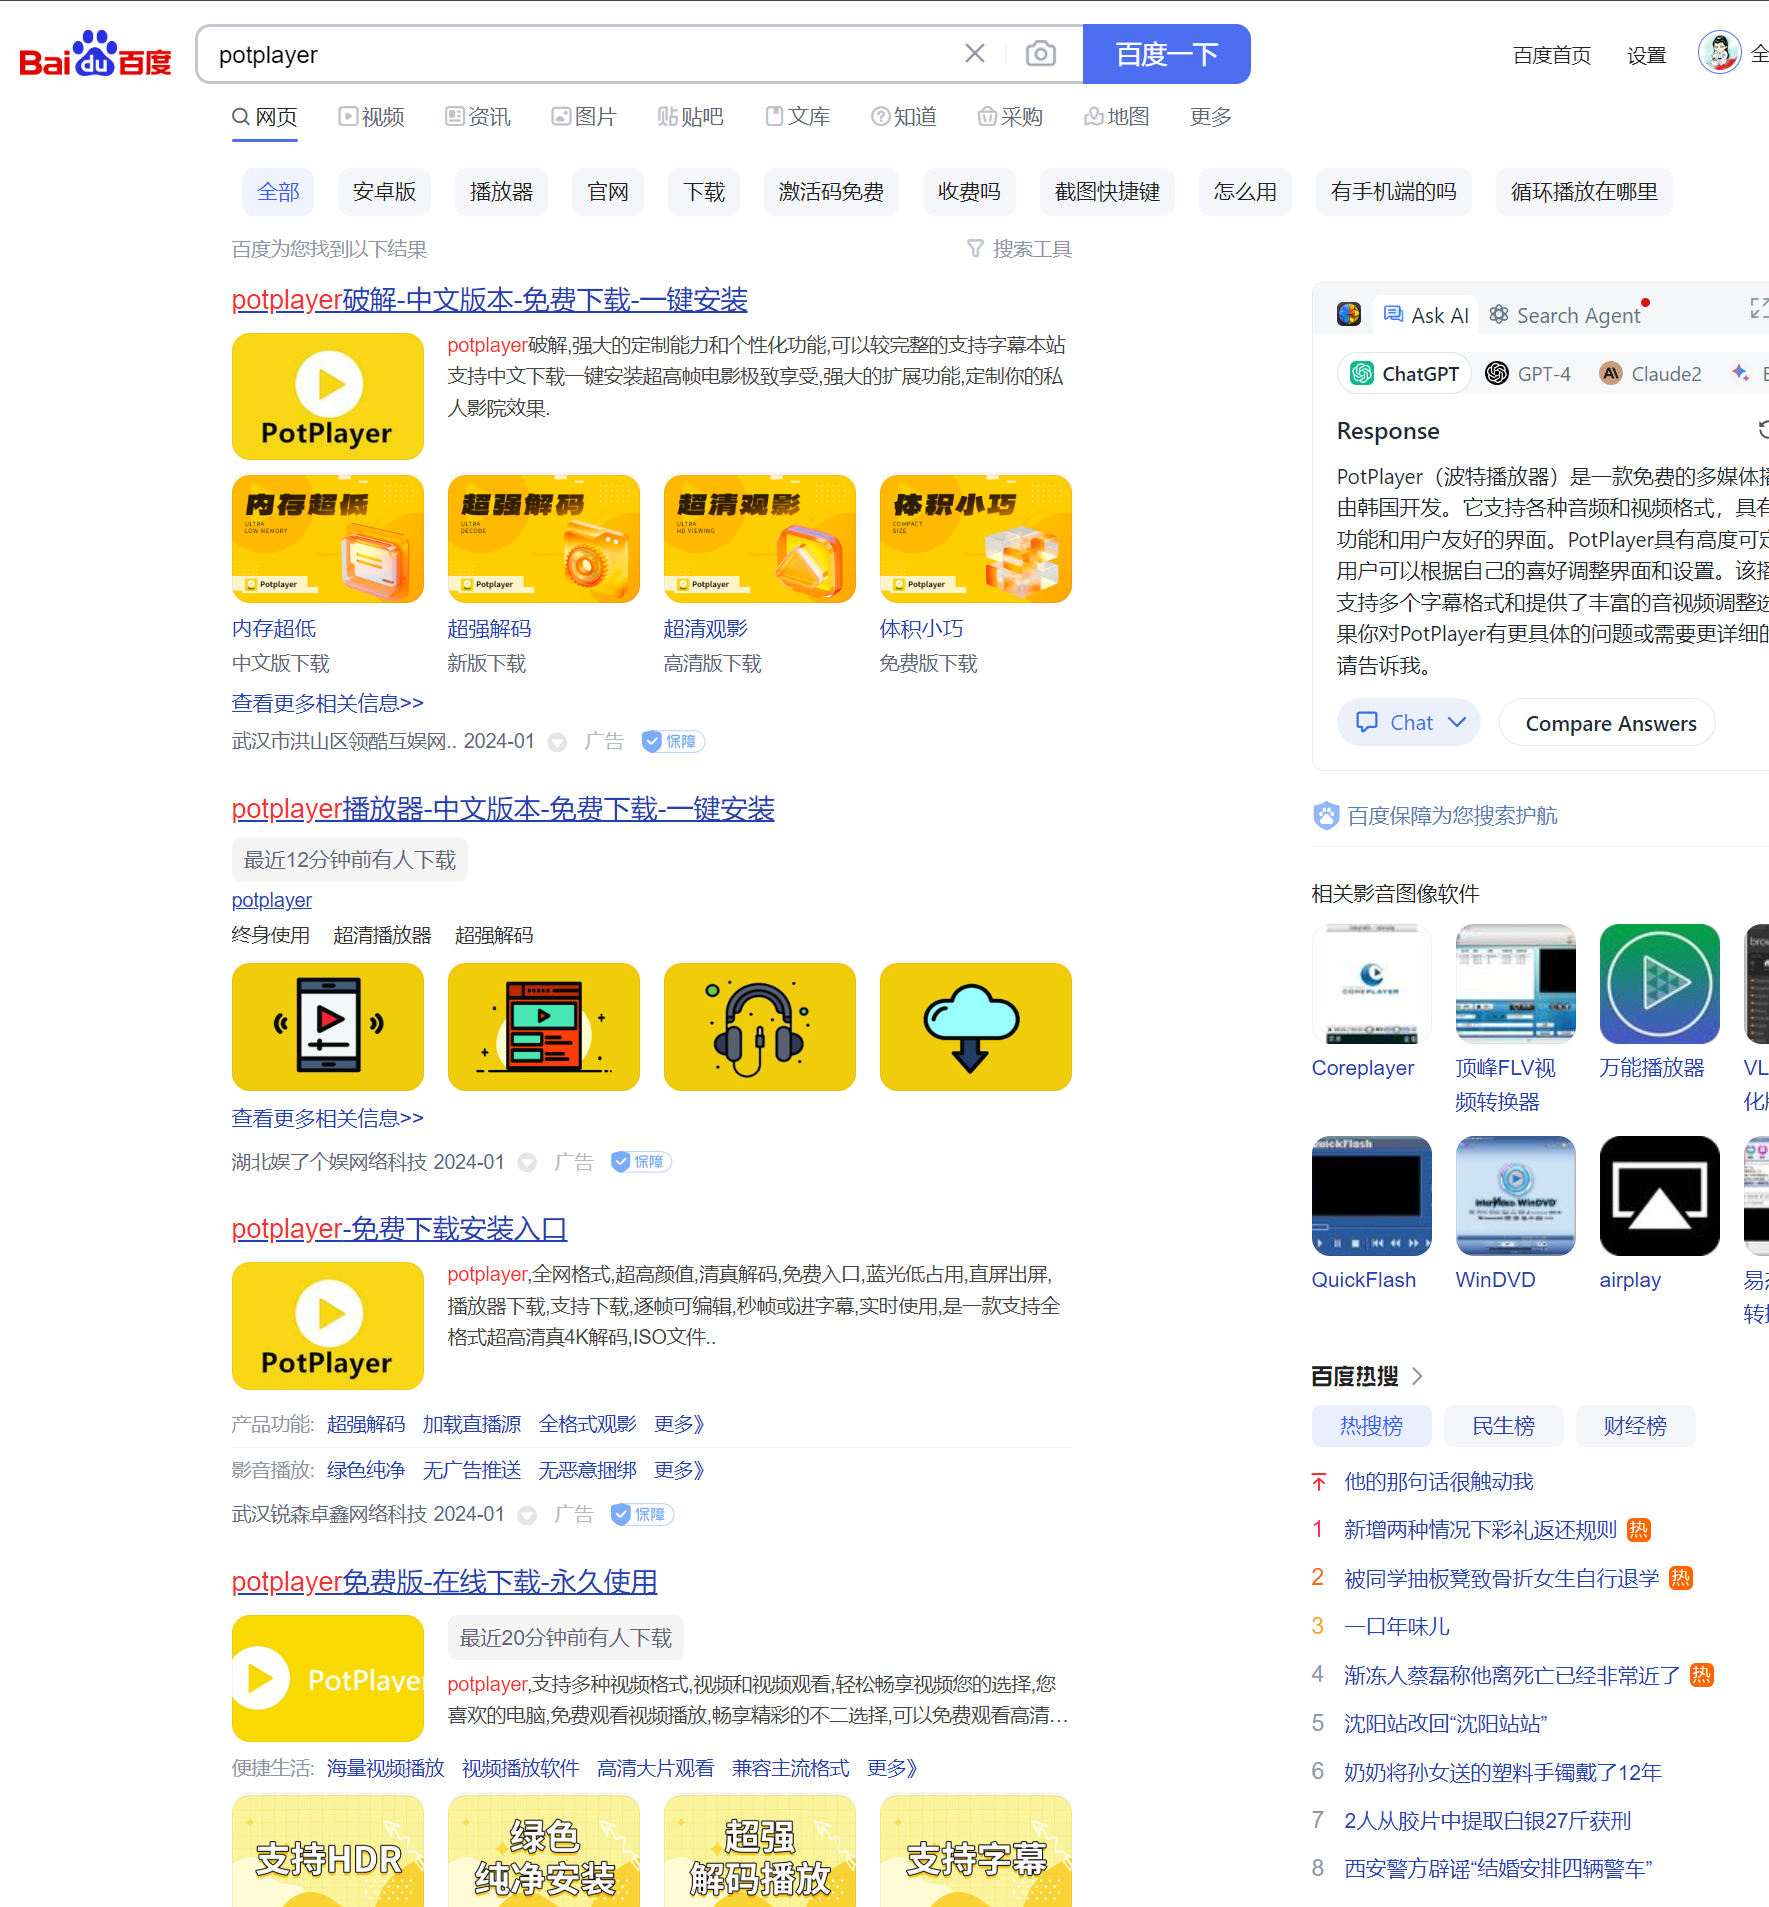The width and height of the screenshot is (1769, 1907).
Task: Clear the search box with X icon
Action: coord(974,53)
